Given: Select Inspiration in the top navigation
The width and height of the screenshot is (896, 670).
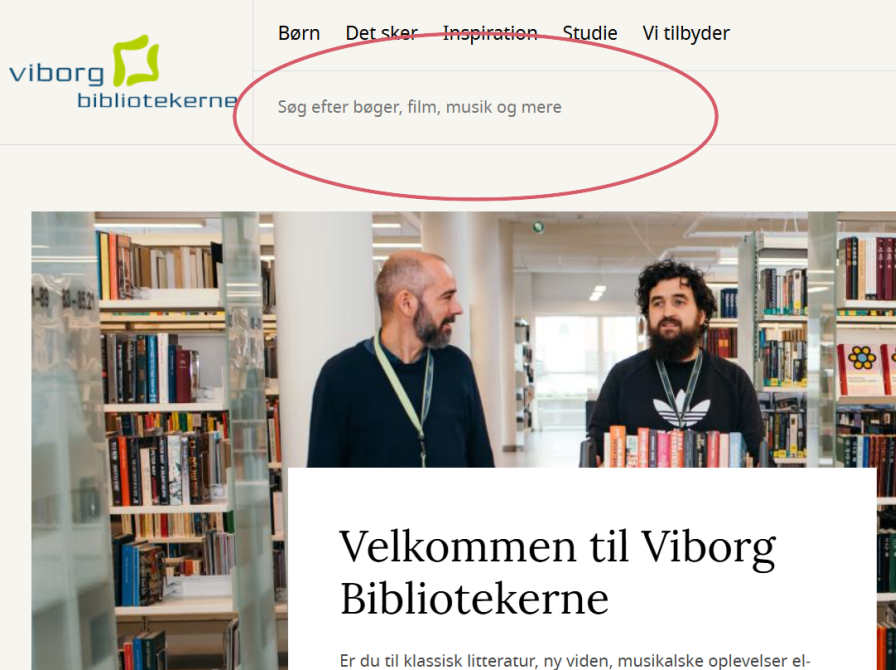Looking at the screenshot, I should coord(490,33).
